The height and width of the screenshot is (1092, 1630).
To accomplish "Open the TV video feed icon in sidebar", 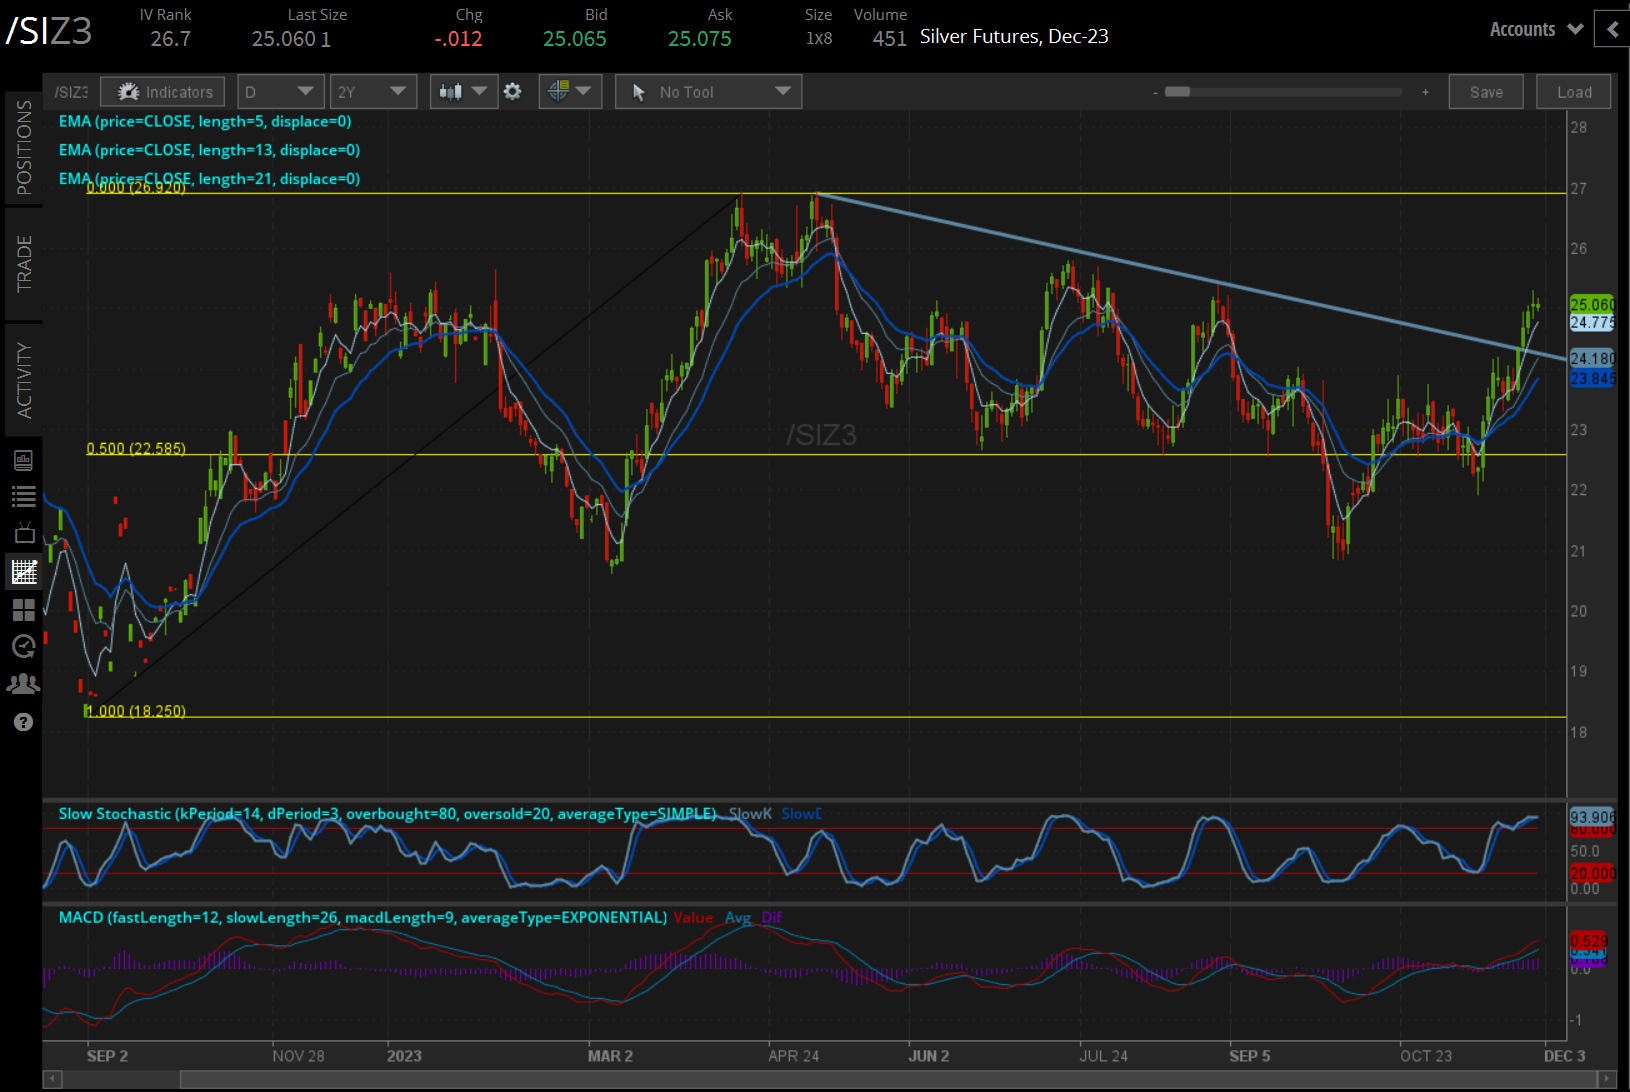I will (x=24, y=533).
